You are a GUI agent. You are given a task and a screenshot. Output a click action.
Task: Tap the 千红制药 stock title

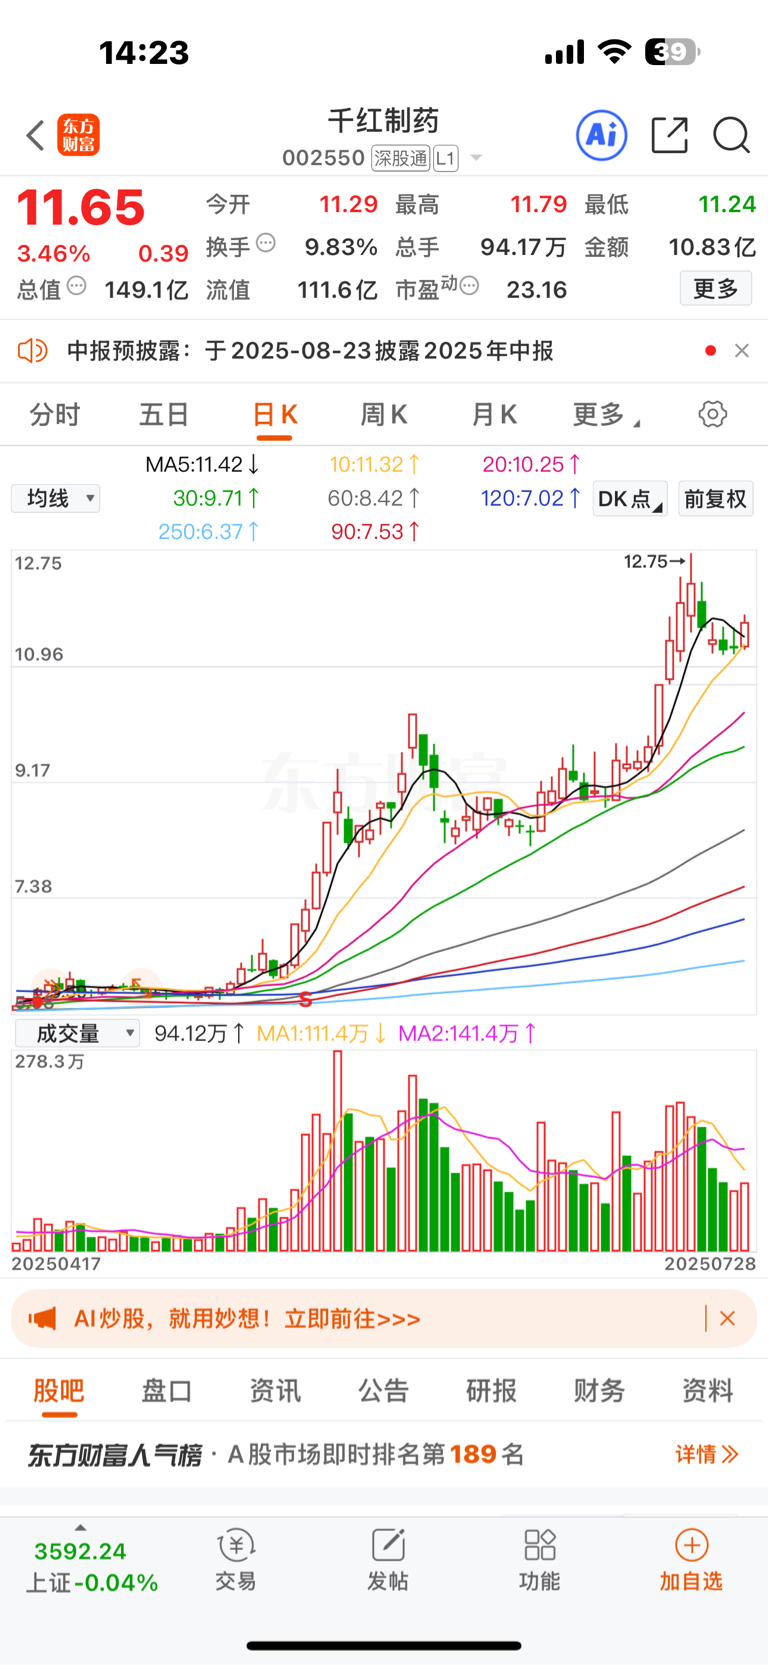[x=384, y=121]
